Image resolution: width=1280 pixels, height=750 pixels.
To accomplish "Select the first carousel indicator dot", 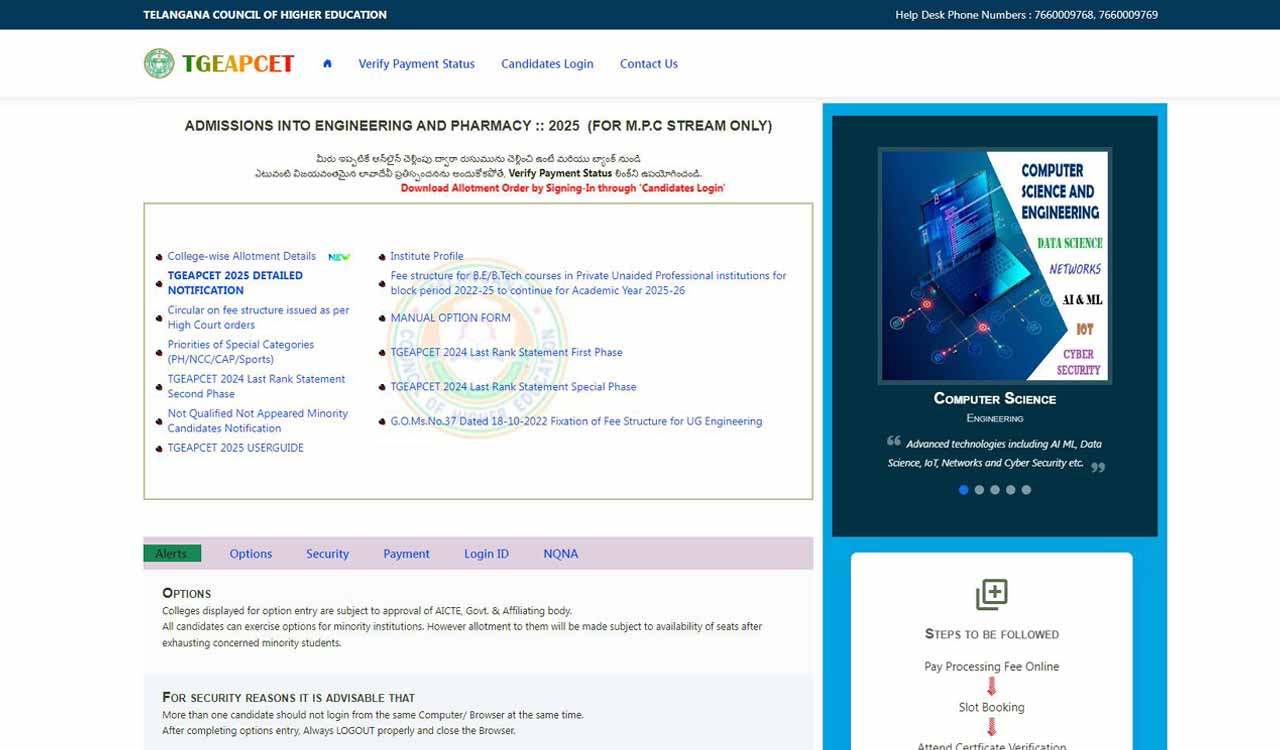I will 964,490.
